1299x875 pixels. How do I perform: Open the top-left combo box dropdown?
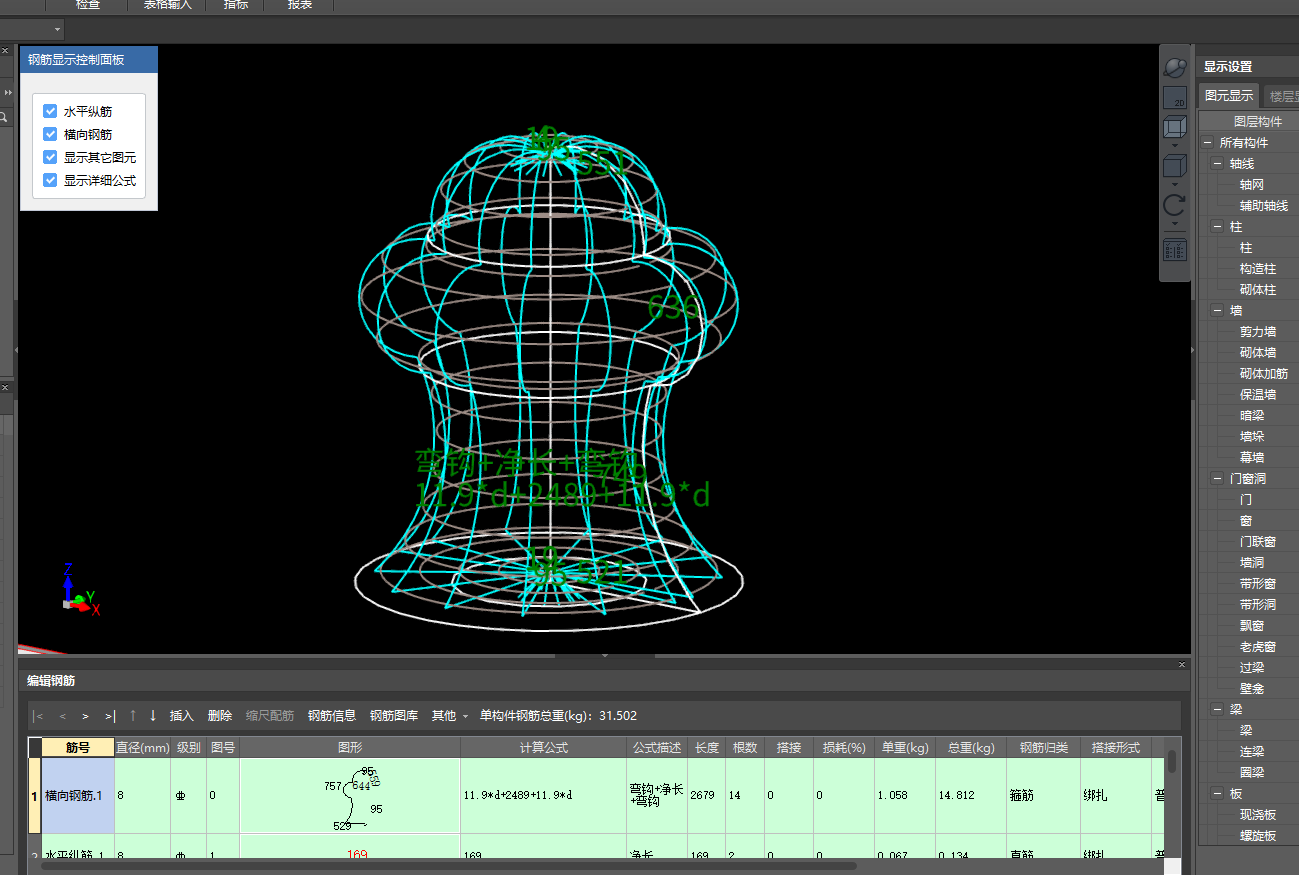pos(56,30)
